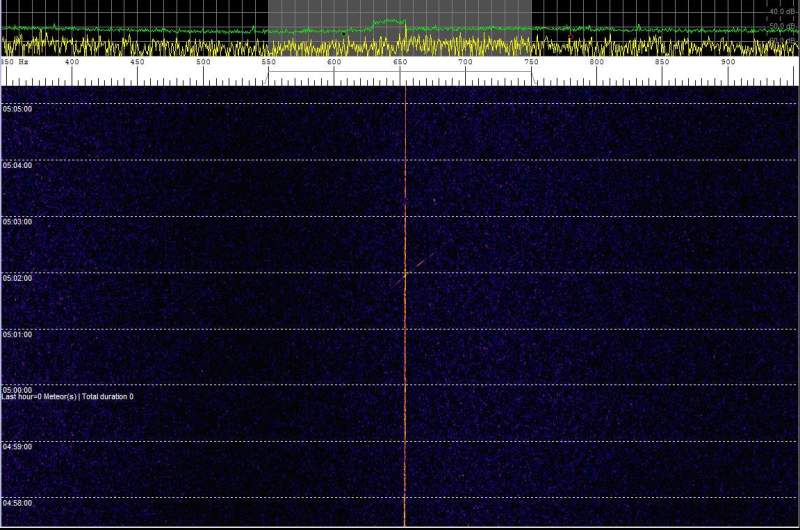Click the 850 label on frequency scale

click(662, 63)
